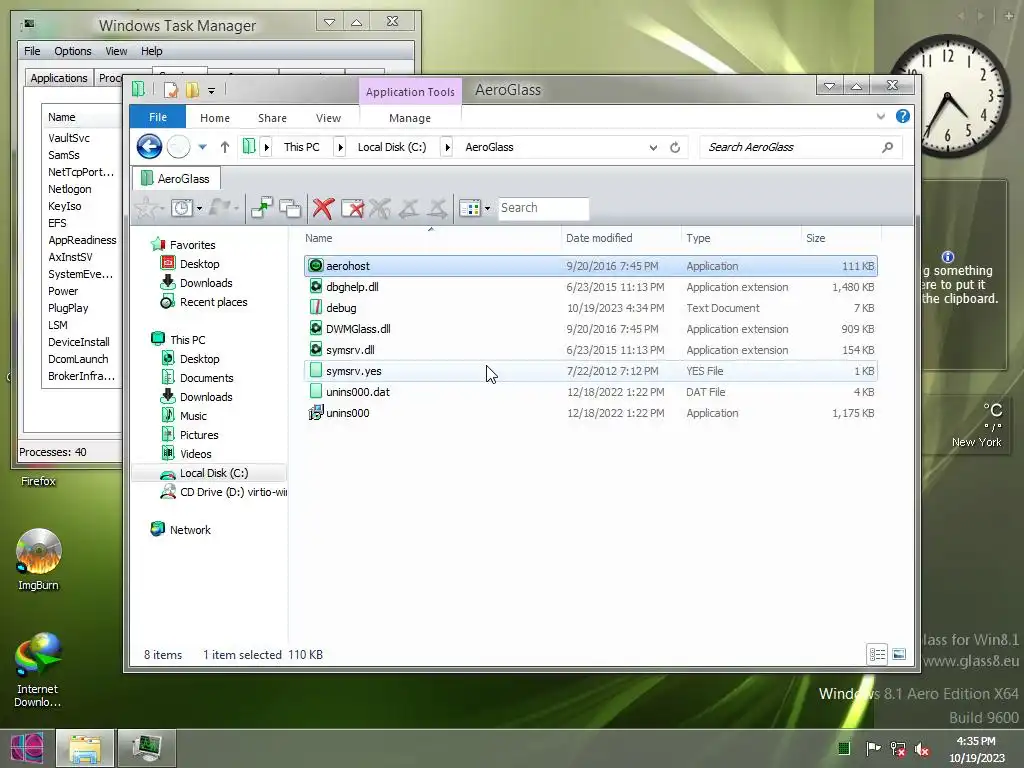Click the magnifier icon in Search AeroGlass box
1024x768 pixels.
(x=887, y=147)
